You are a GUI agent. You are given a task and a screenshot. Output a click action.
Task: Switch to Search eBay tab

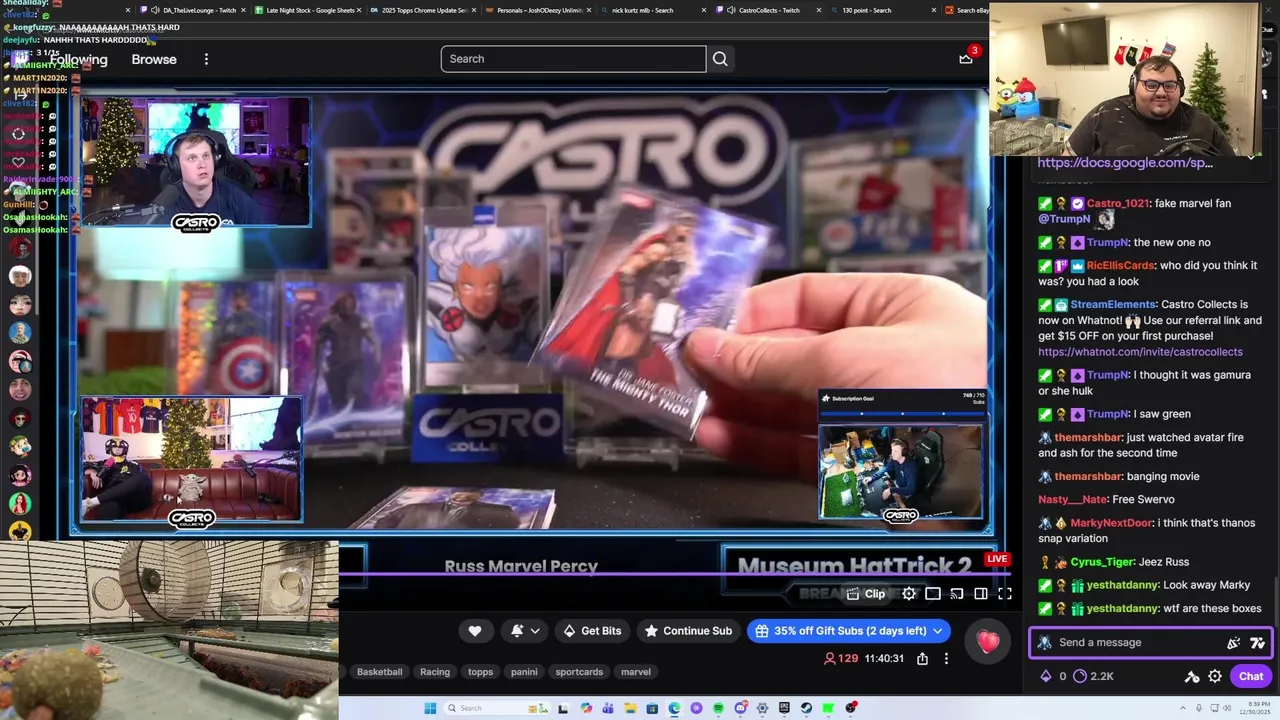click(966, 10)
